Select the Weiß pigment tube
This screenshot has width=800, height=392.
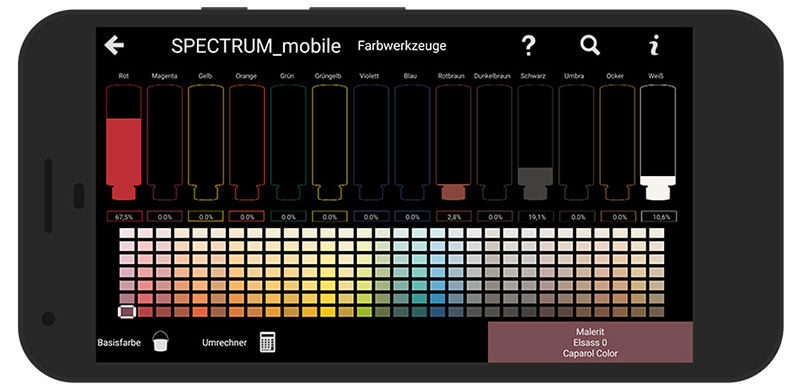[658, 143]
